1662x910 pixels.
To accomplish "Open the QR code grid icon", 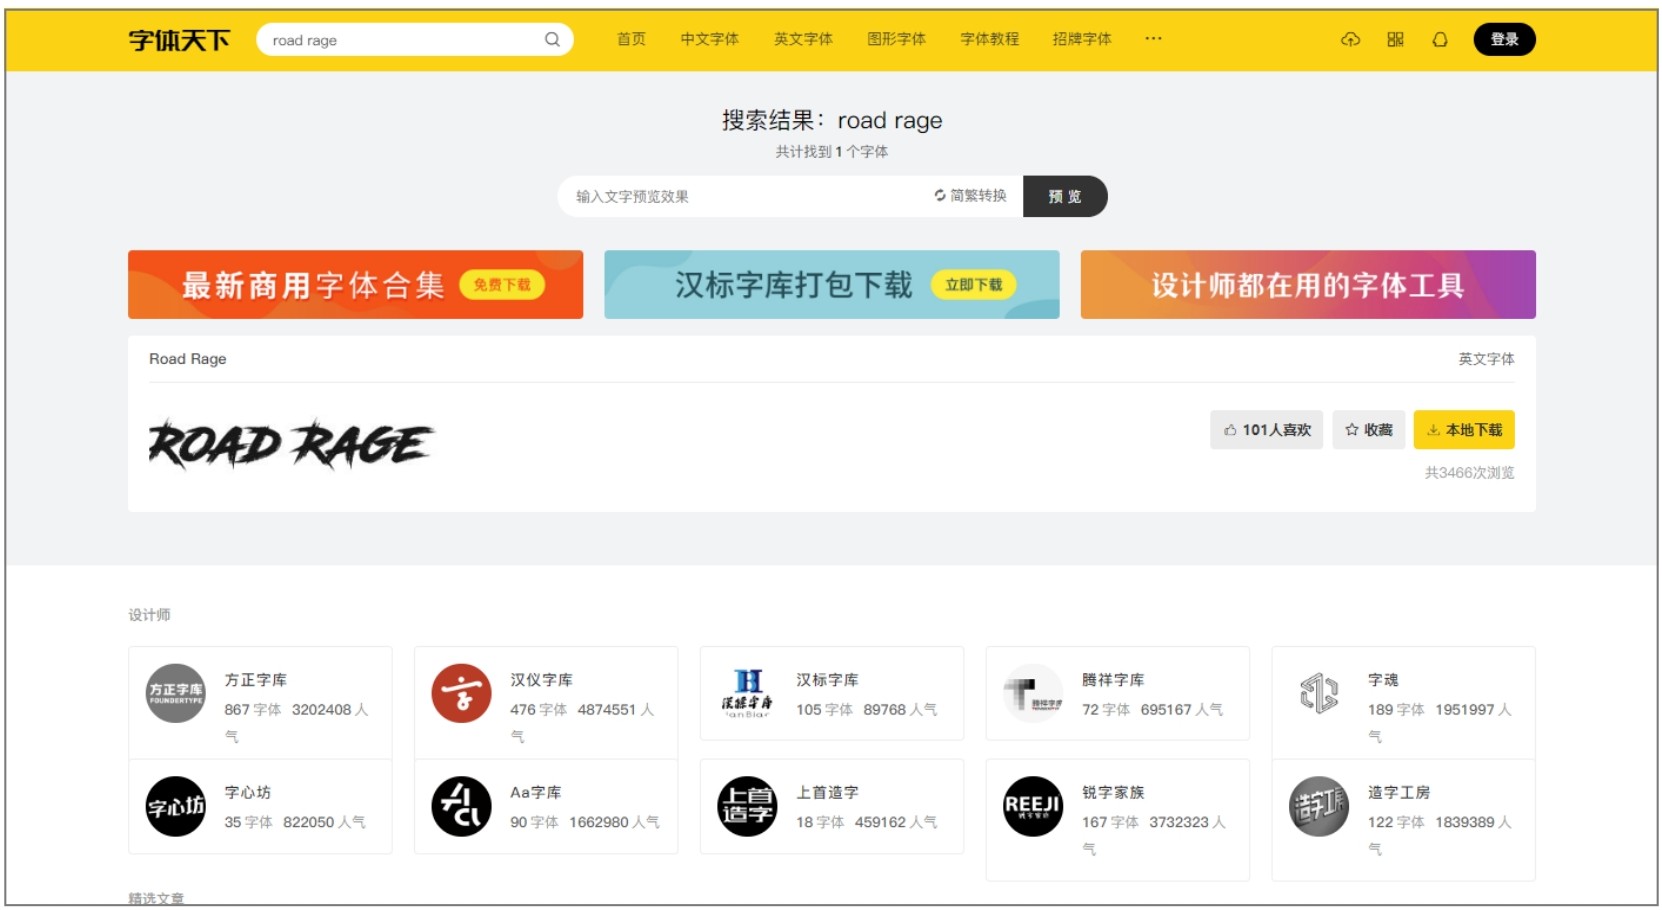I will [1395, 40].
